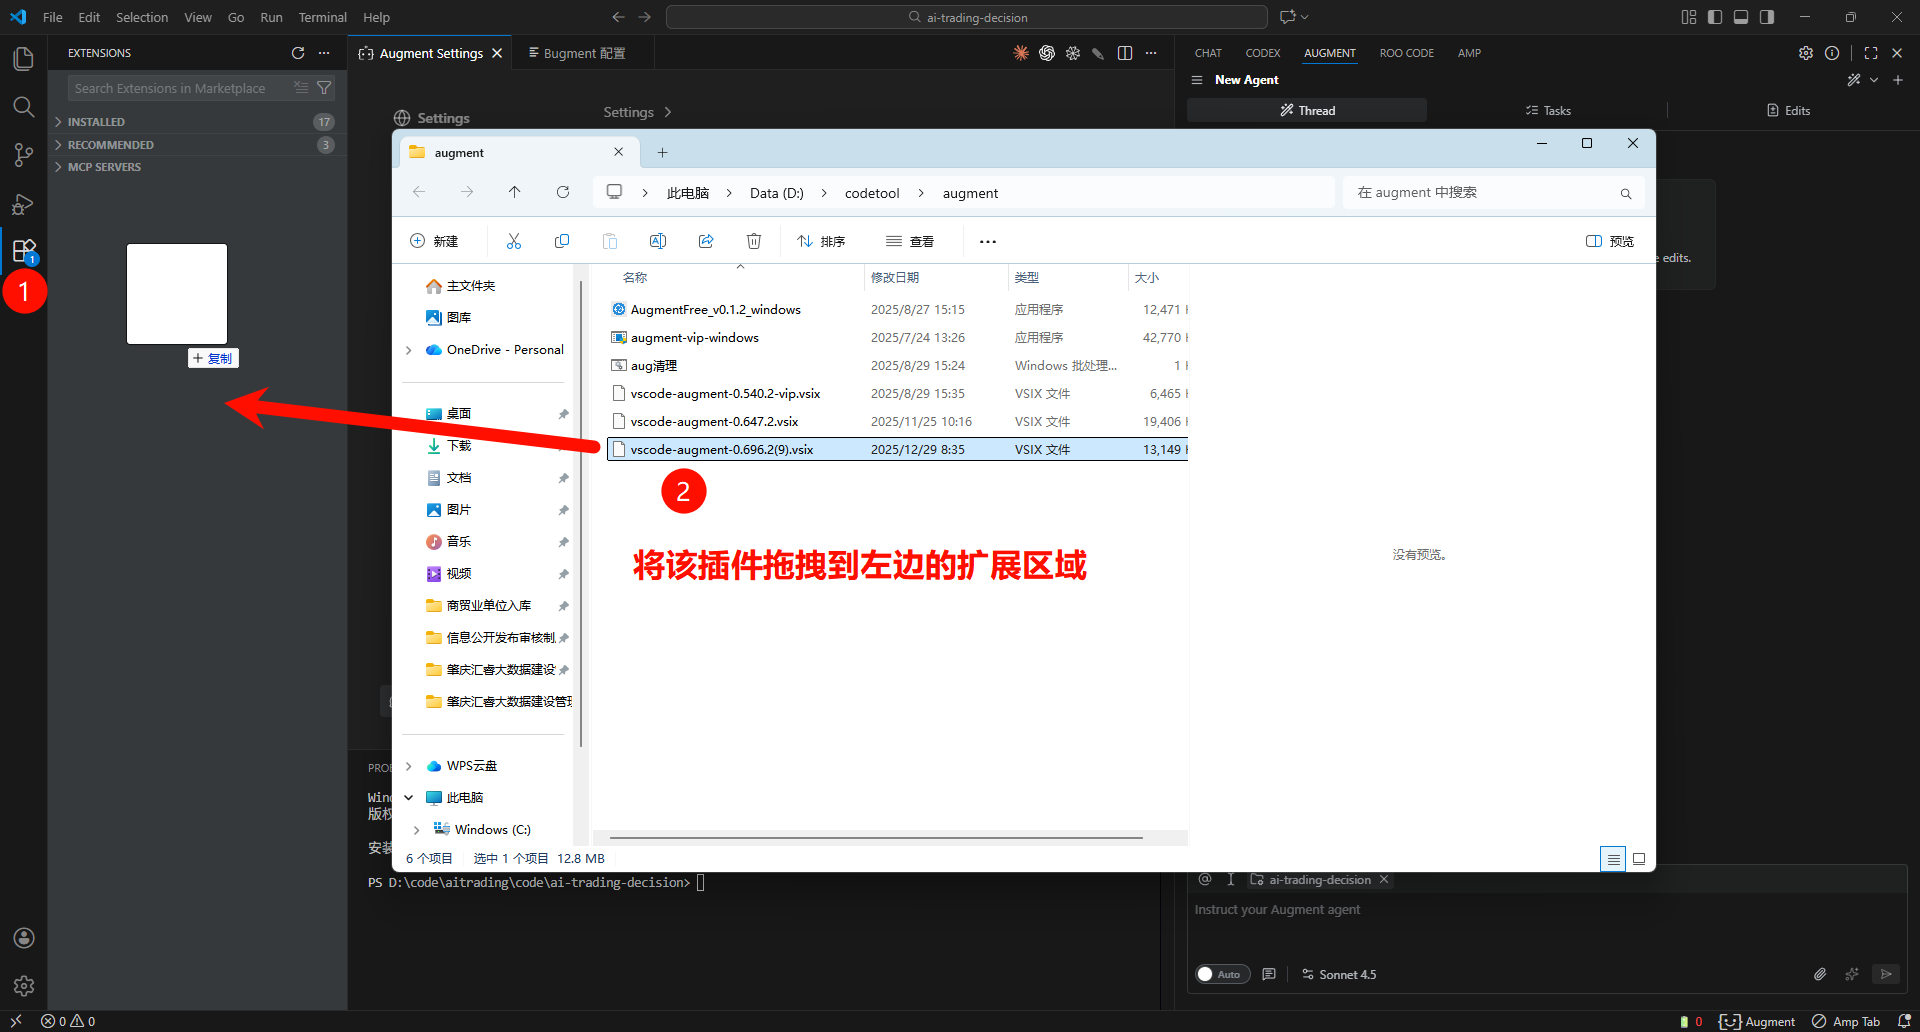Open the Sonnet 4.5 model selector
Screen dimensions: 1920x1032
click(x=1339, y=974)
